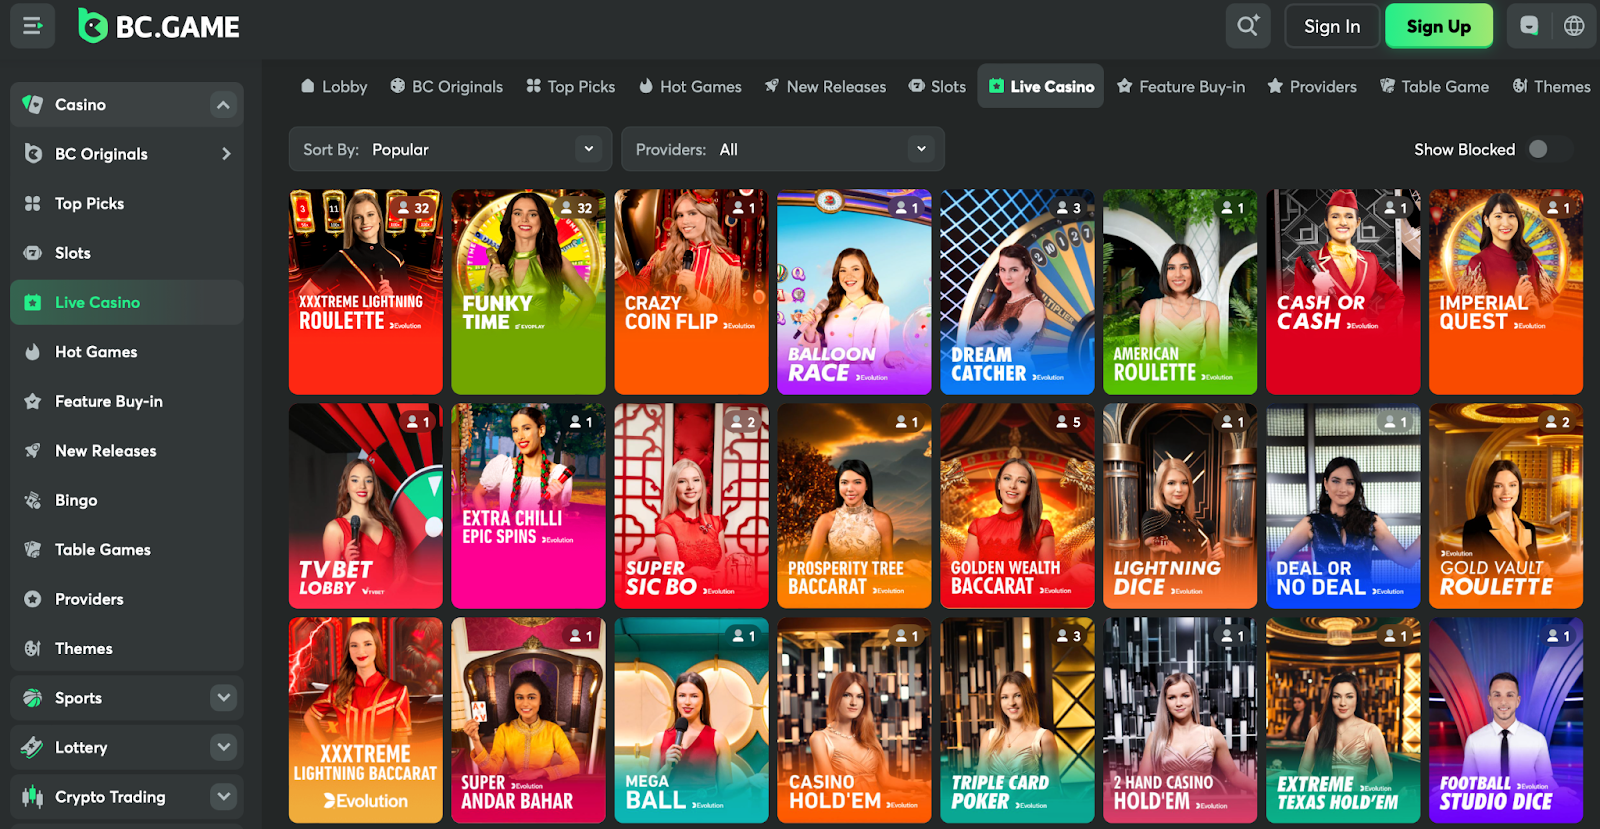Click the Sign In button
Screen dimensions: 1600x829
click(1332, 26)
